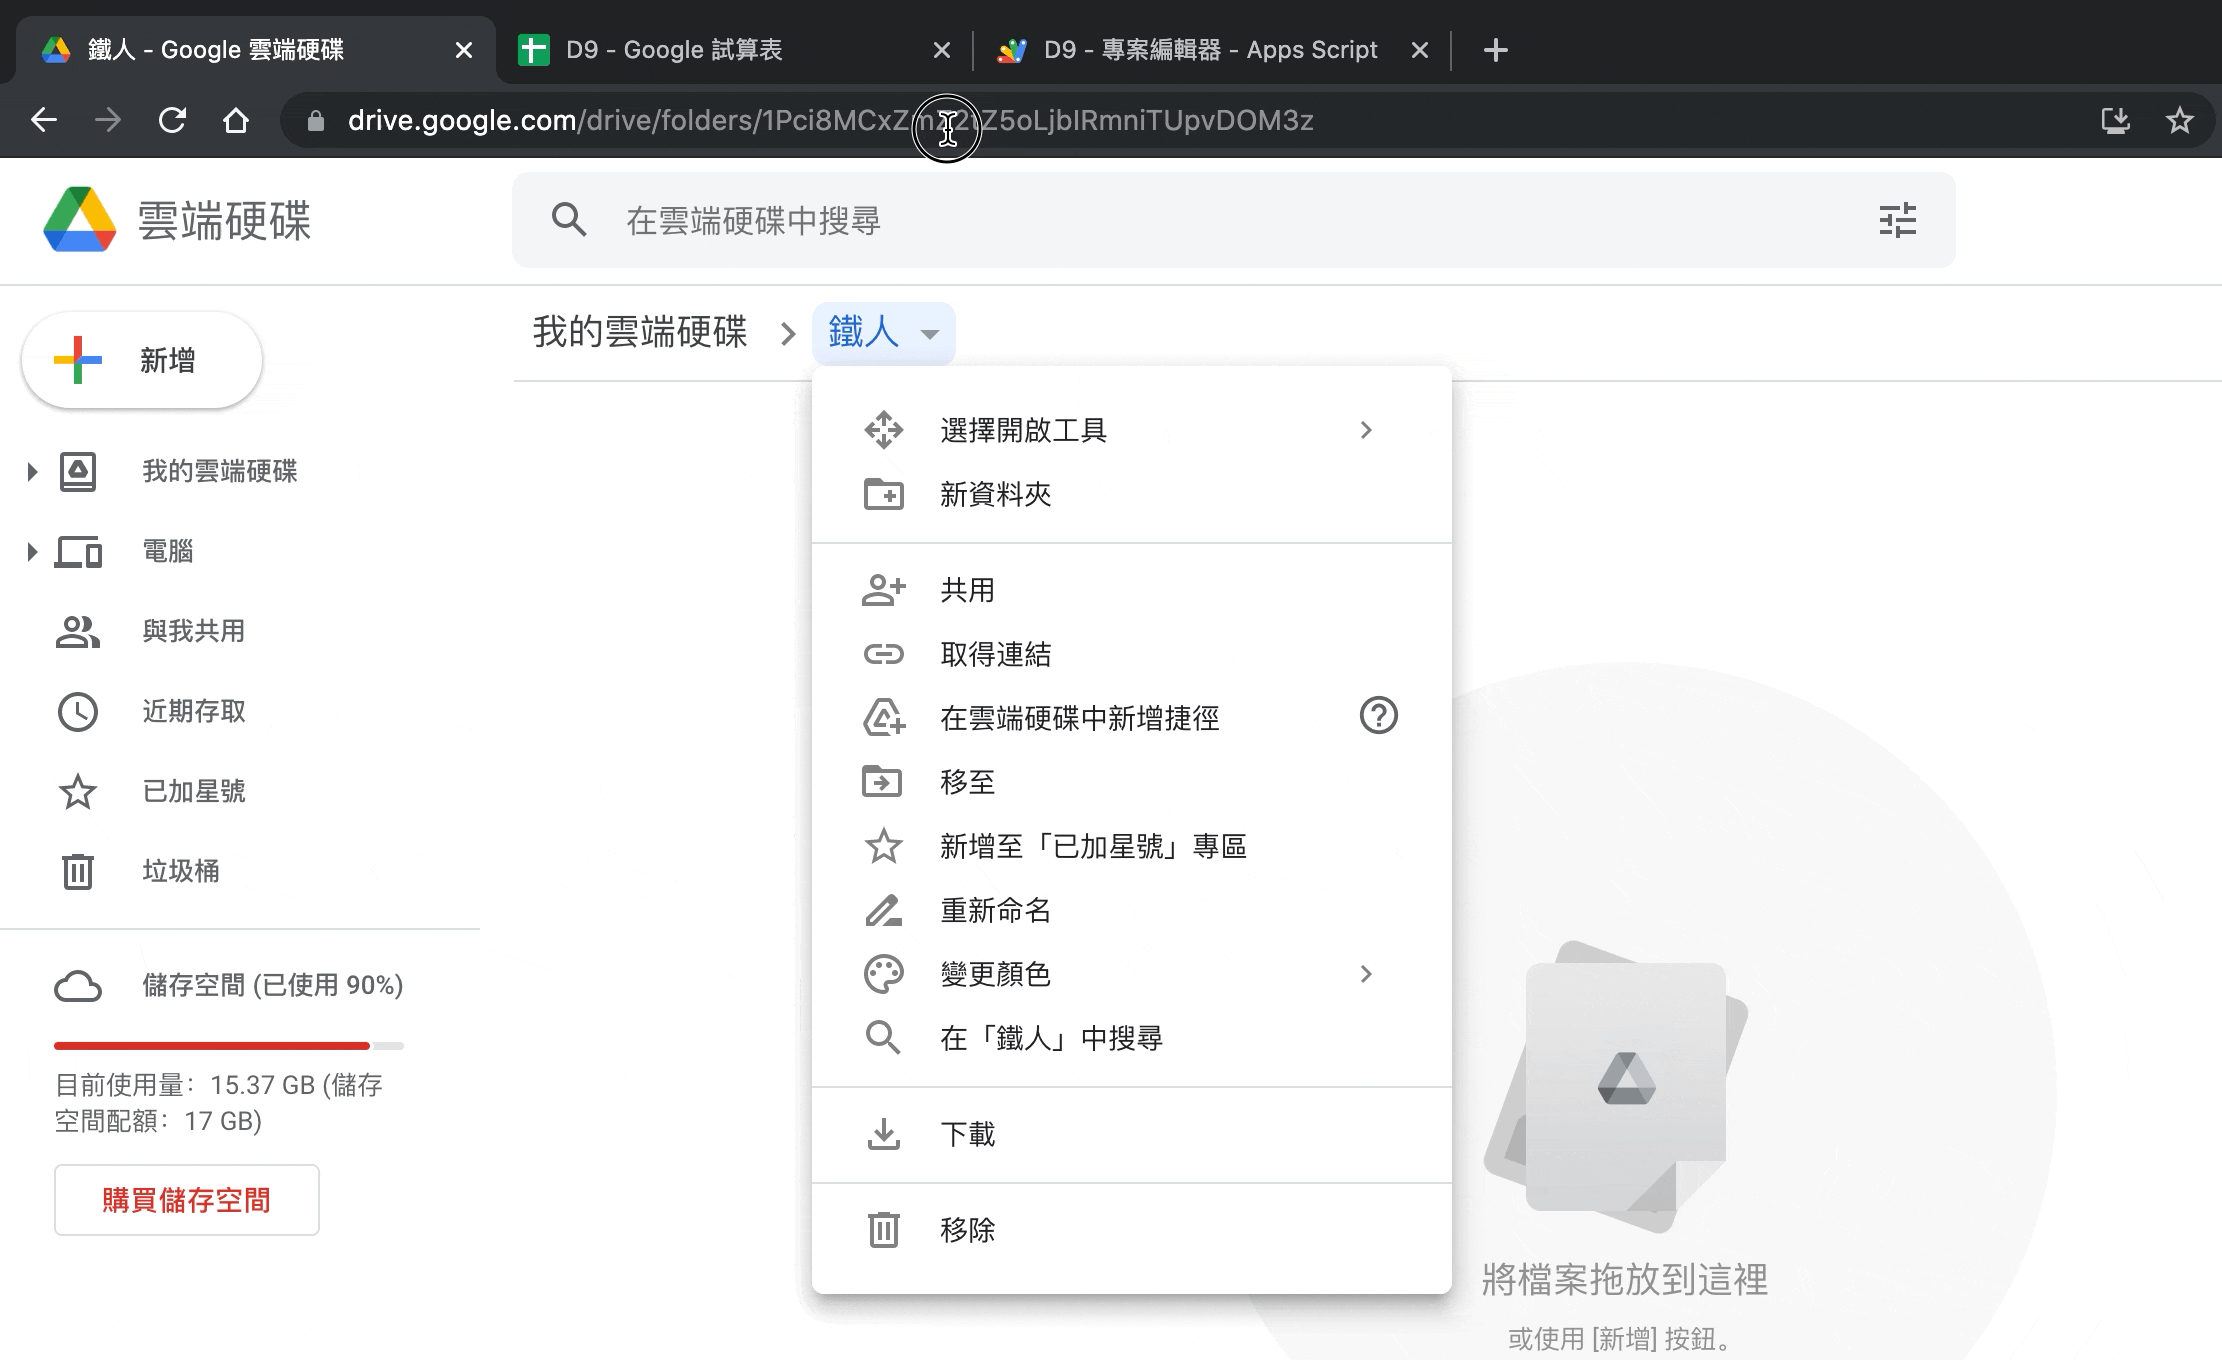Open a new browser tab with plus
The image size is (2222, 1360).
(x=1495, y=50)
